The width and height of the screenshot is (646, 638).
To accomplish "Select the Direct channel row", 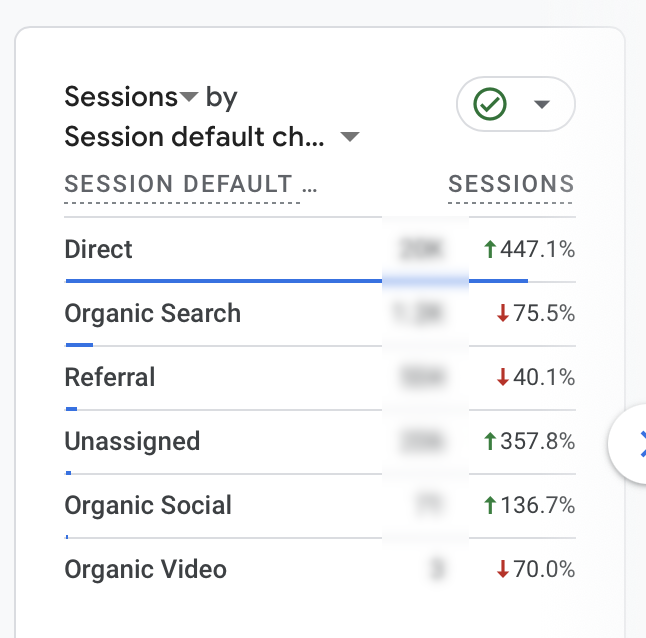I will (99, 249).
